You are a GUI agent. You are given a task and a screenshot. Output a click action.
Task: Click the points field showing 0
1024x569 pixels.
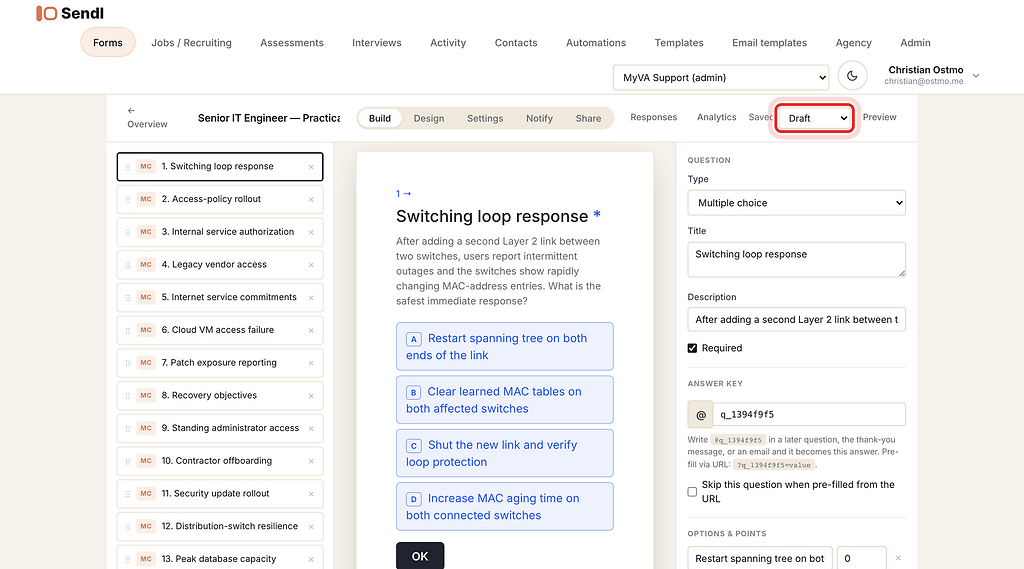[x=861, y=558]
